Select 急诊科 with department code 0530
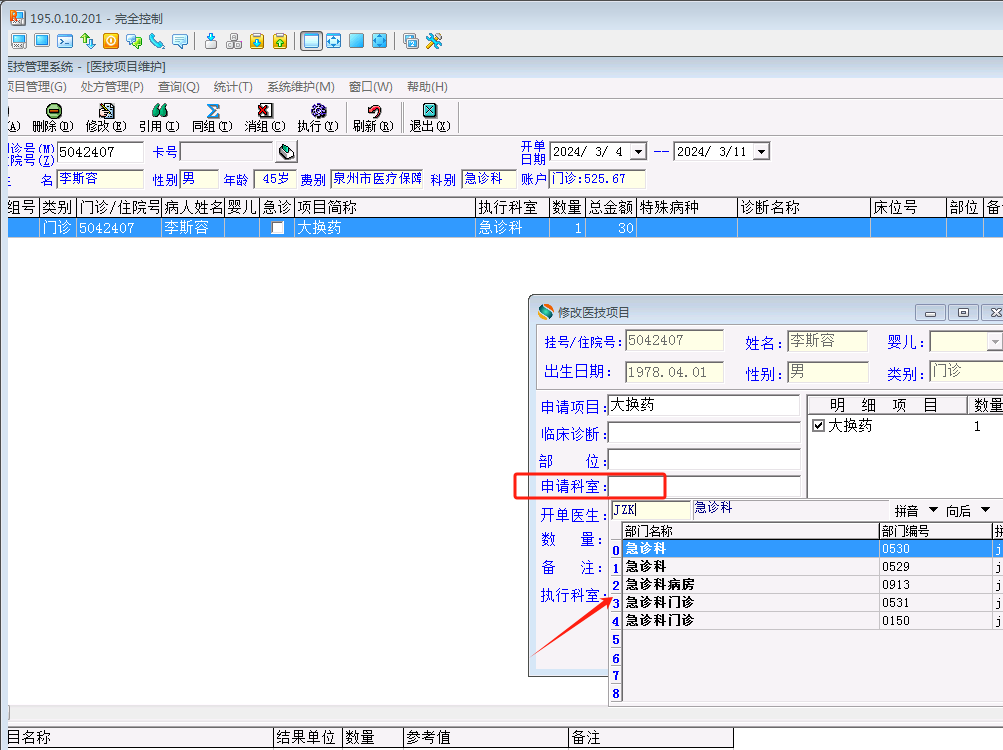This screenshot has height=750, width=1003. (x=812, y=548)
